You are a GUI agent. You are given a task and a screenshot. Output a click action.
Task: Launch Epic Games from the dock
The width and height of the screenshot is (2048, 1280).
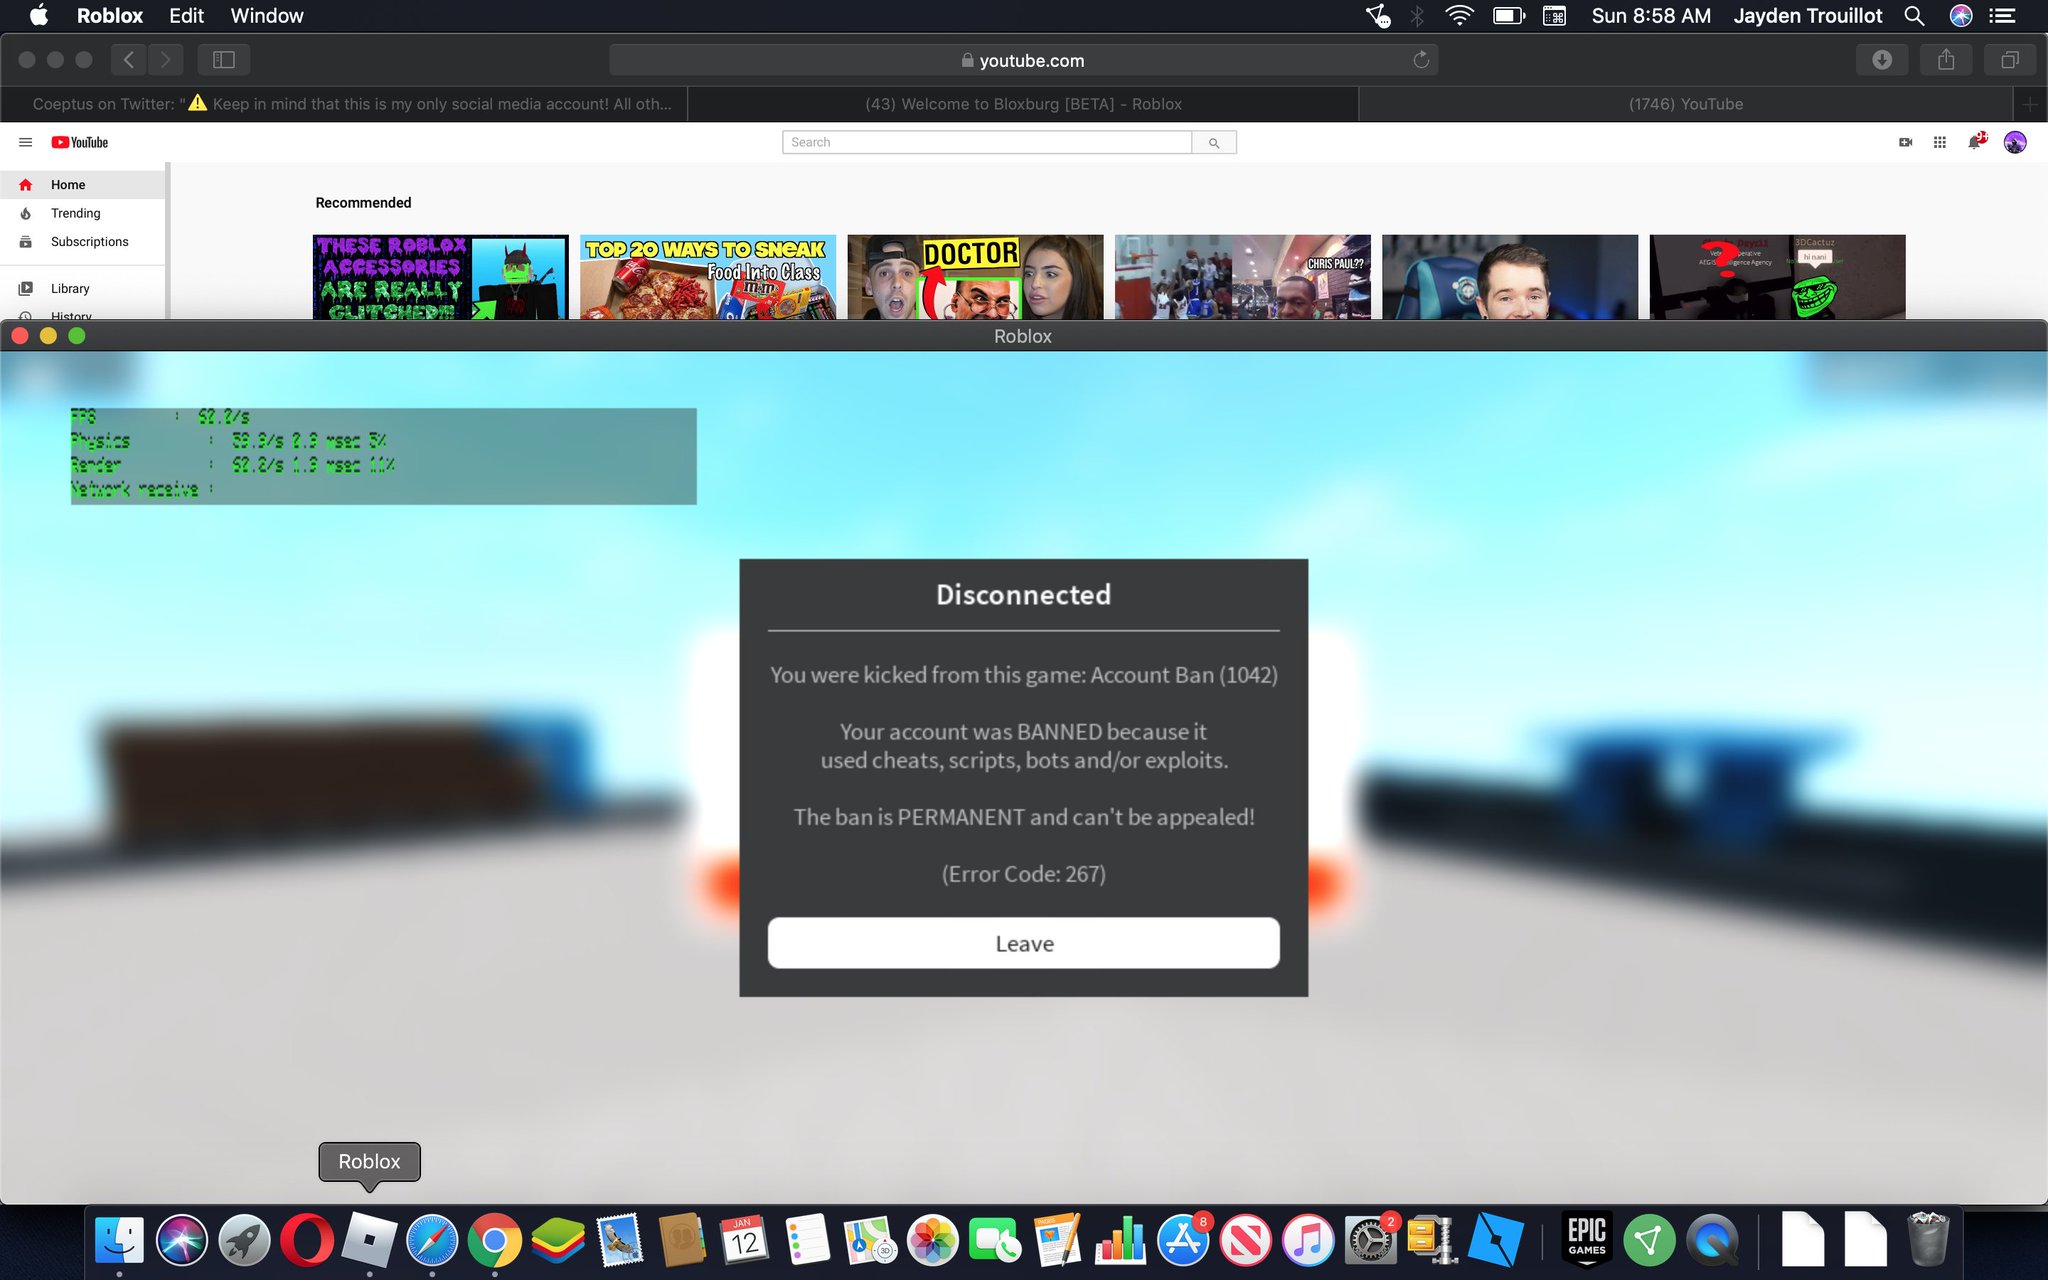[1585, 1240]
